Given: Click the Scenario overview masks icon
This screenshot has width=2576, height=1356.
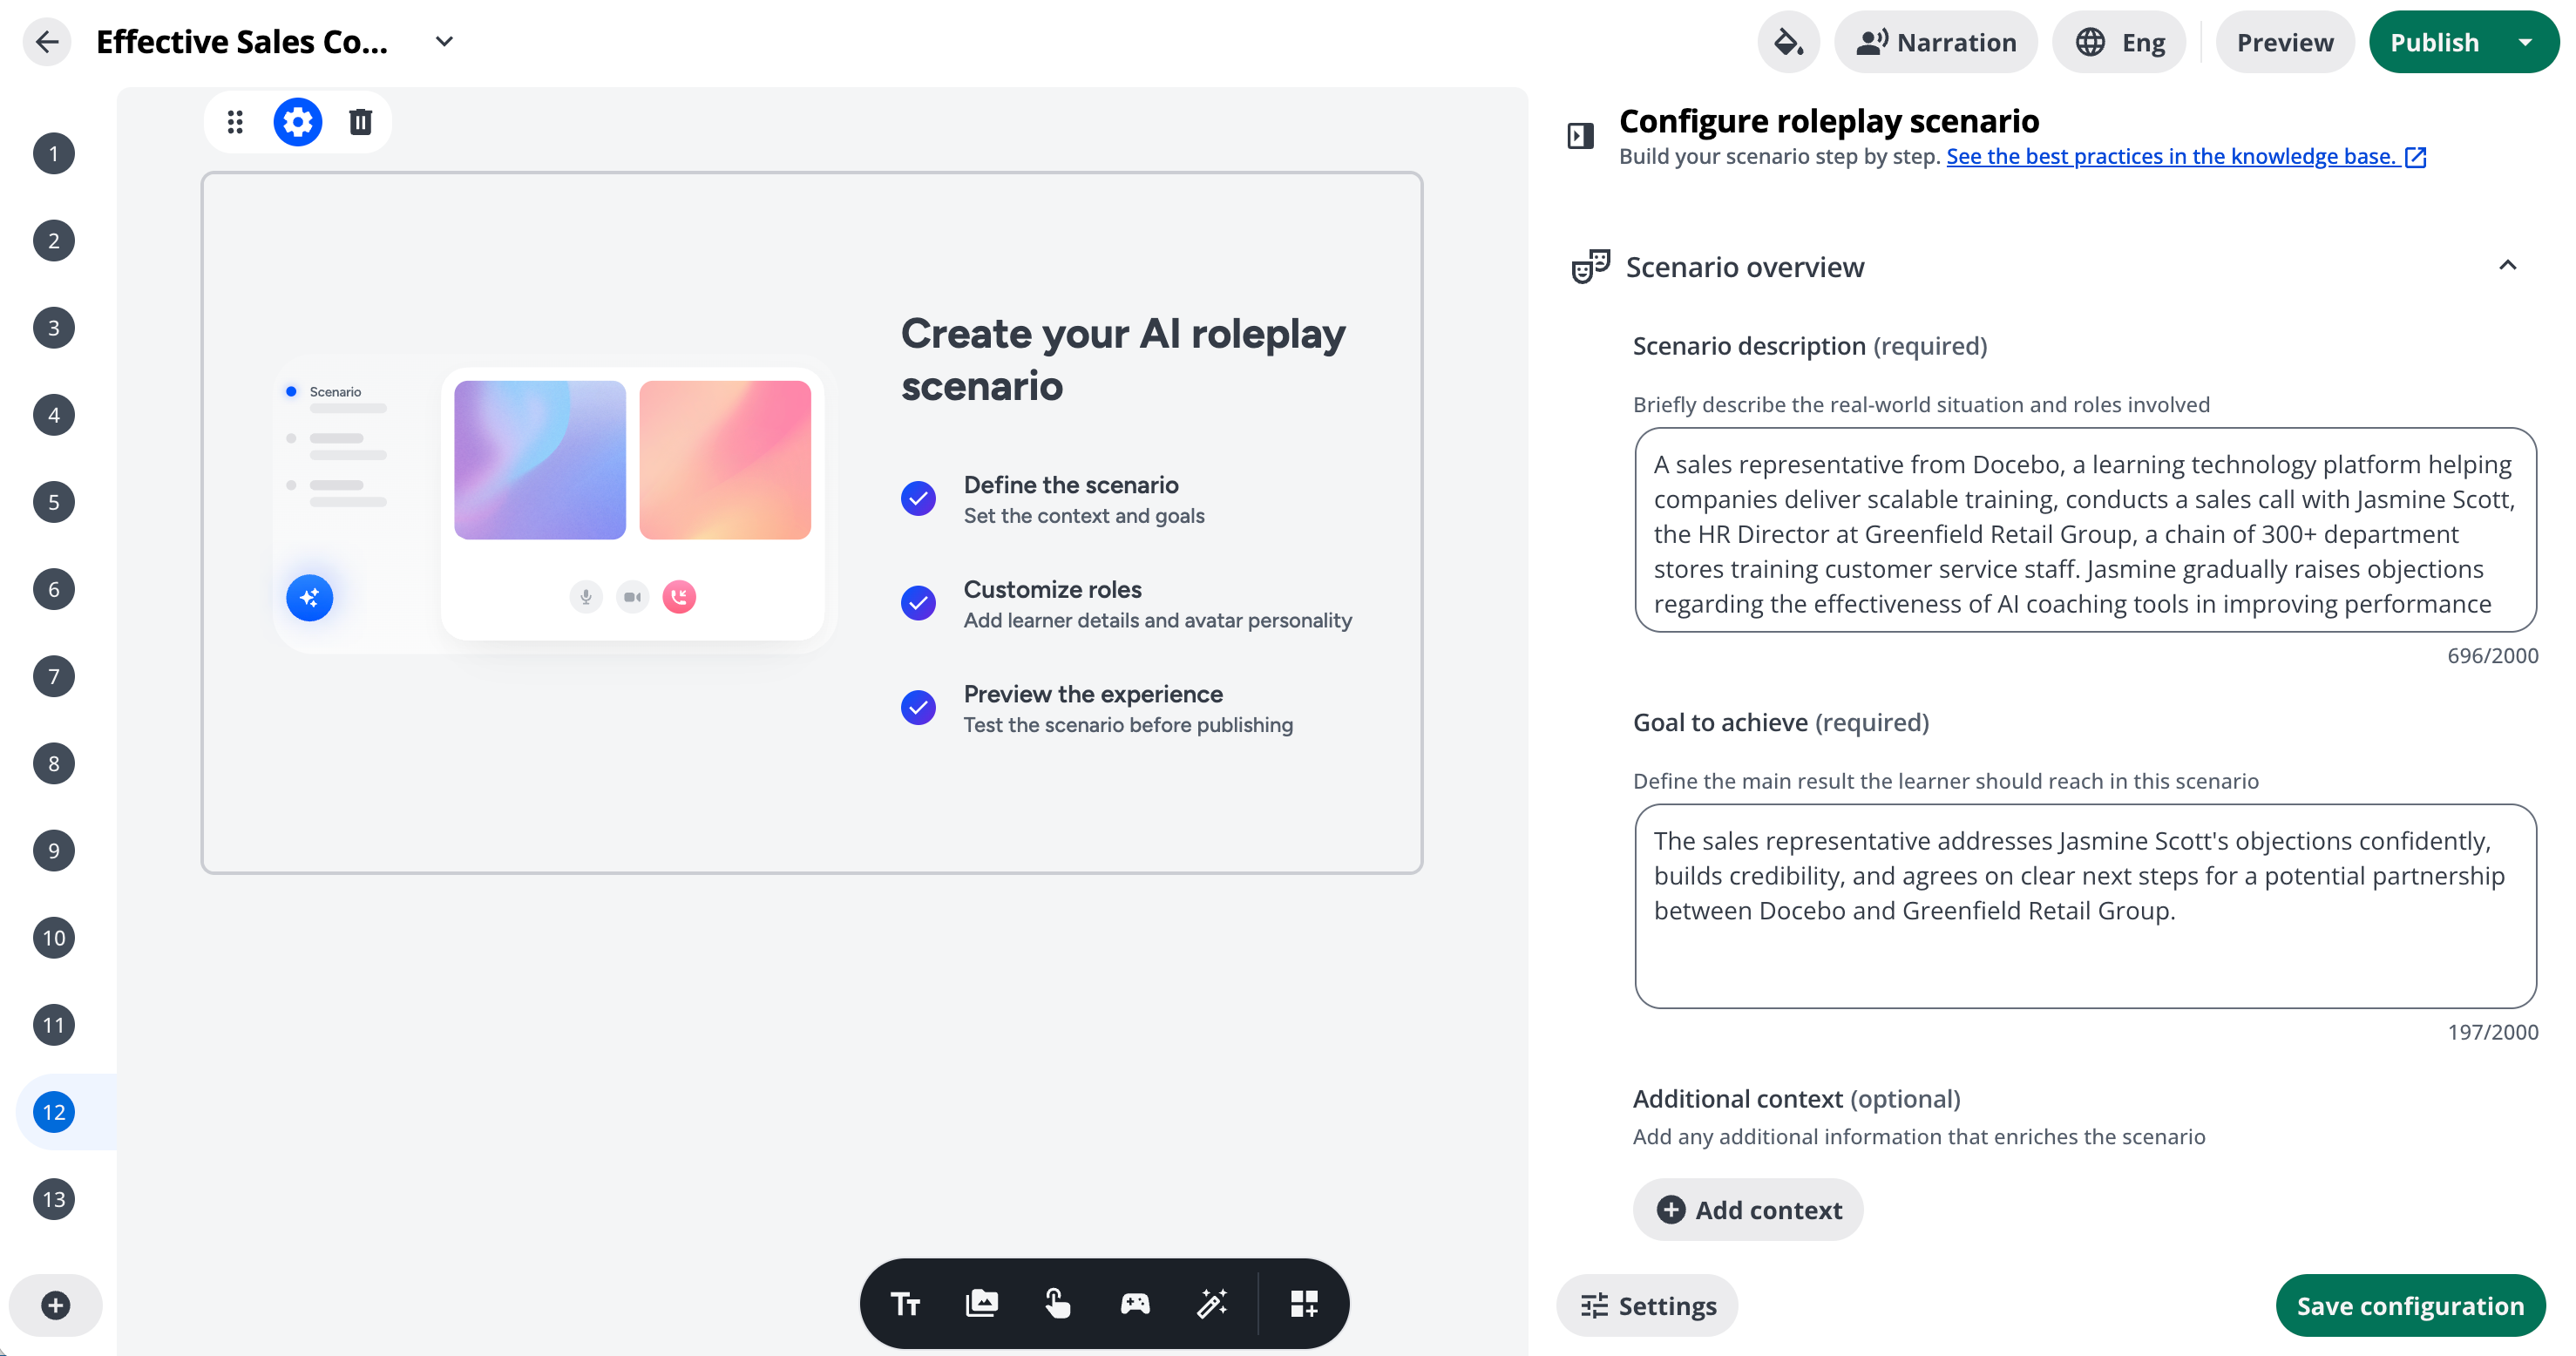Looking at the screenshot, I should (1590, 267).
